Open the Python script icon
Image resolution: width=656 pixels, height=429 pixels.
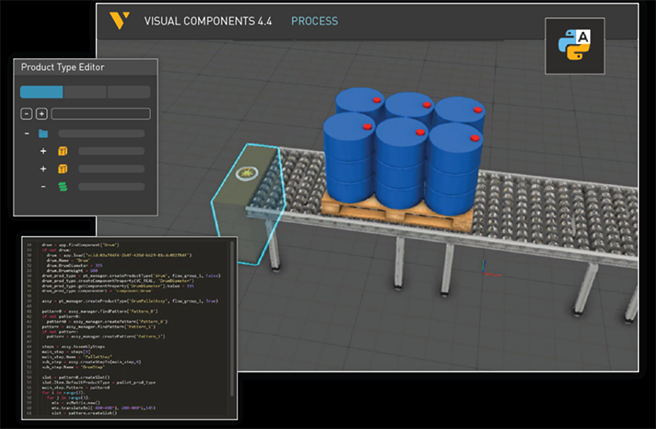(573, 45)
